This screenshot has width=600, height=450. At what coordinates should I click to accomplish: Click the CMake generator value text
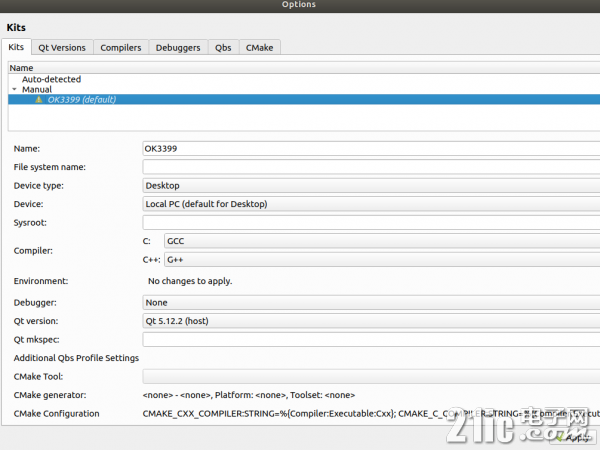pyautogui.click(x=249, y=395)
